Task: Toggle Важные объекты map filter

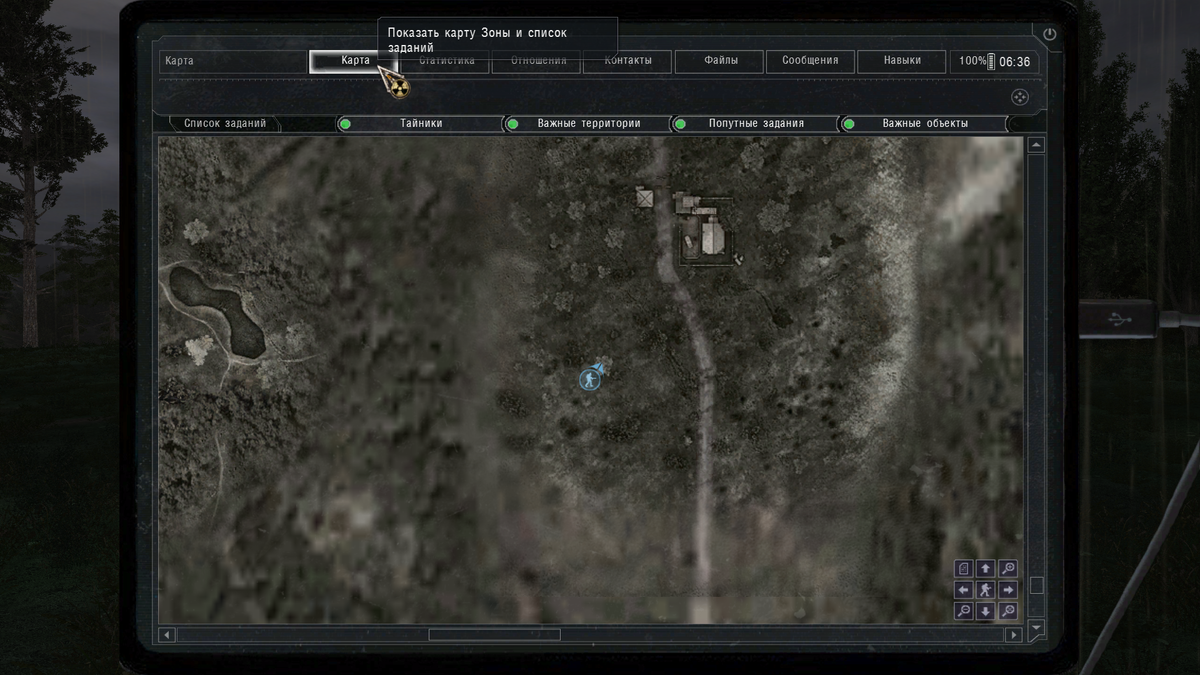Action: 923,124
